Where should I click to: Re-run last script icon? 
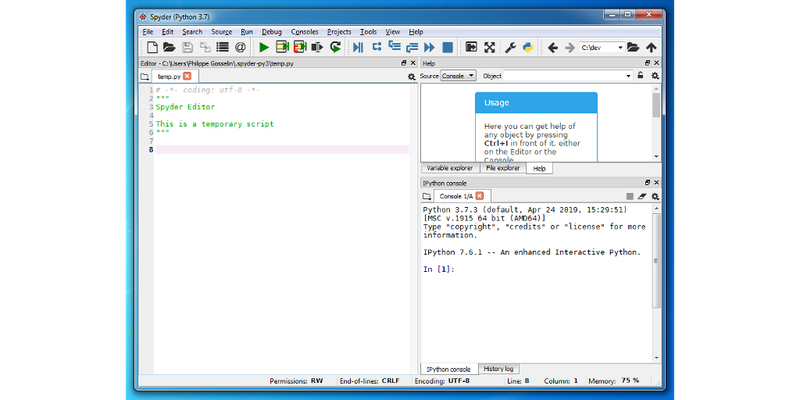(335, 47)
